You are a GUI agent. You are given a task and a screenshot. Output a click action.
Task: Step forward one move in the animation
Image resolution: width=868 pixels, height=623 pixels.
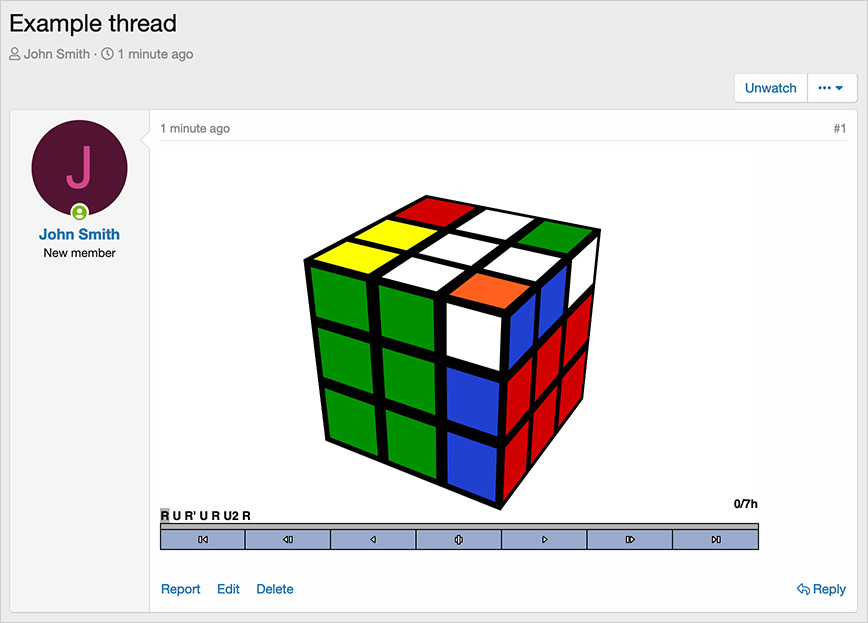coord(629,540)
